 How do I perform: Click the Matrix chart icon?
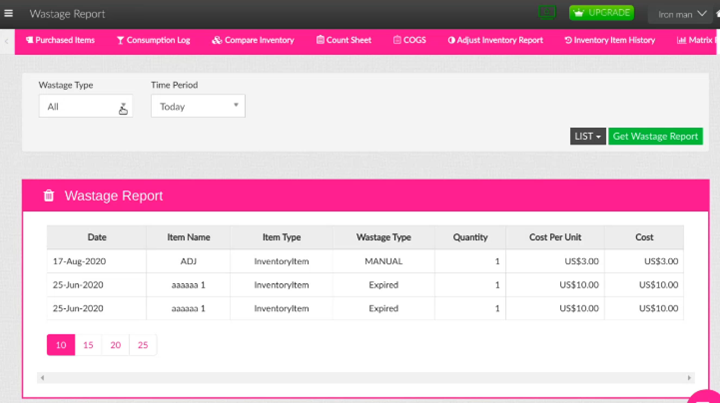681,40
